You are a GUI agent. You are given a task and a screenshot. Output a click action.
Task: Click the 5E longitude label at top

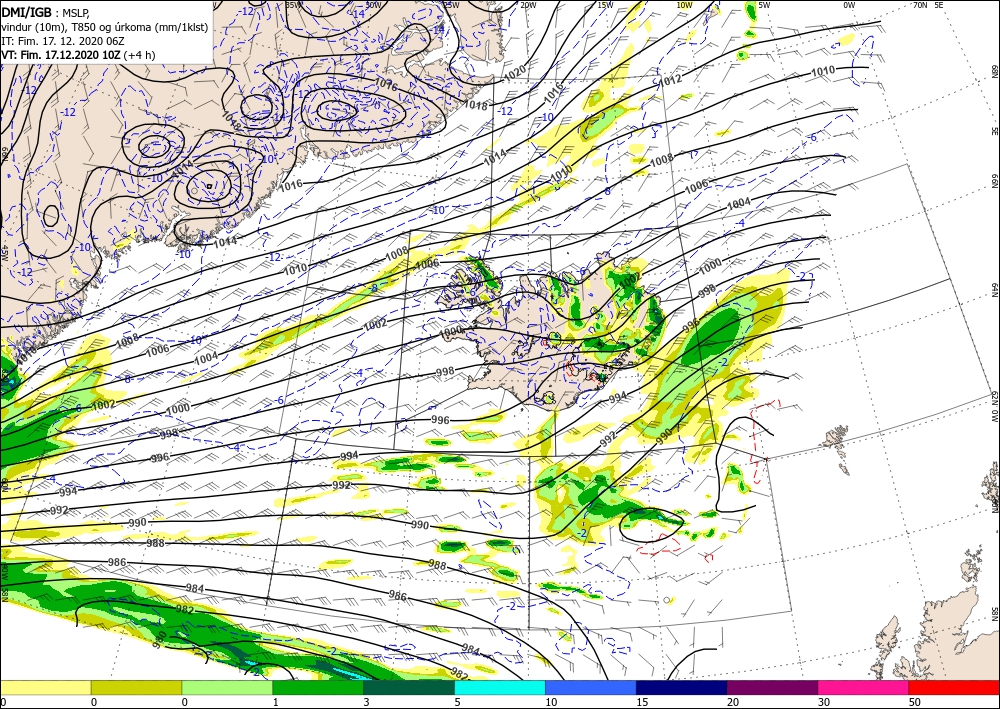point(939,5)
